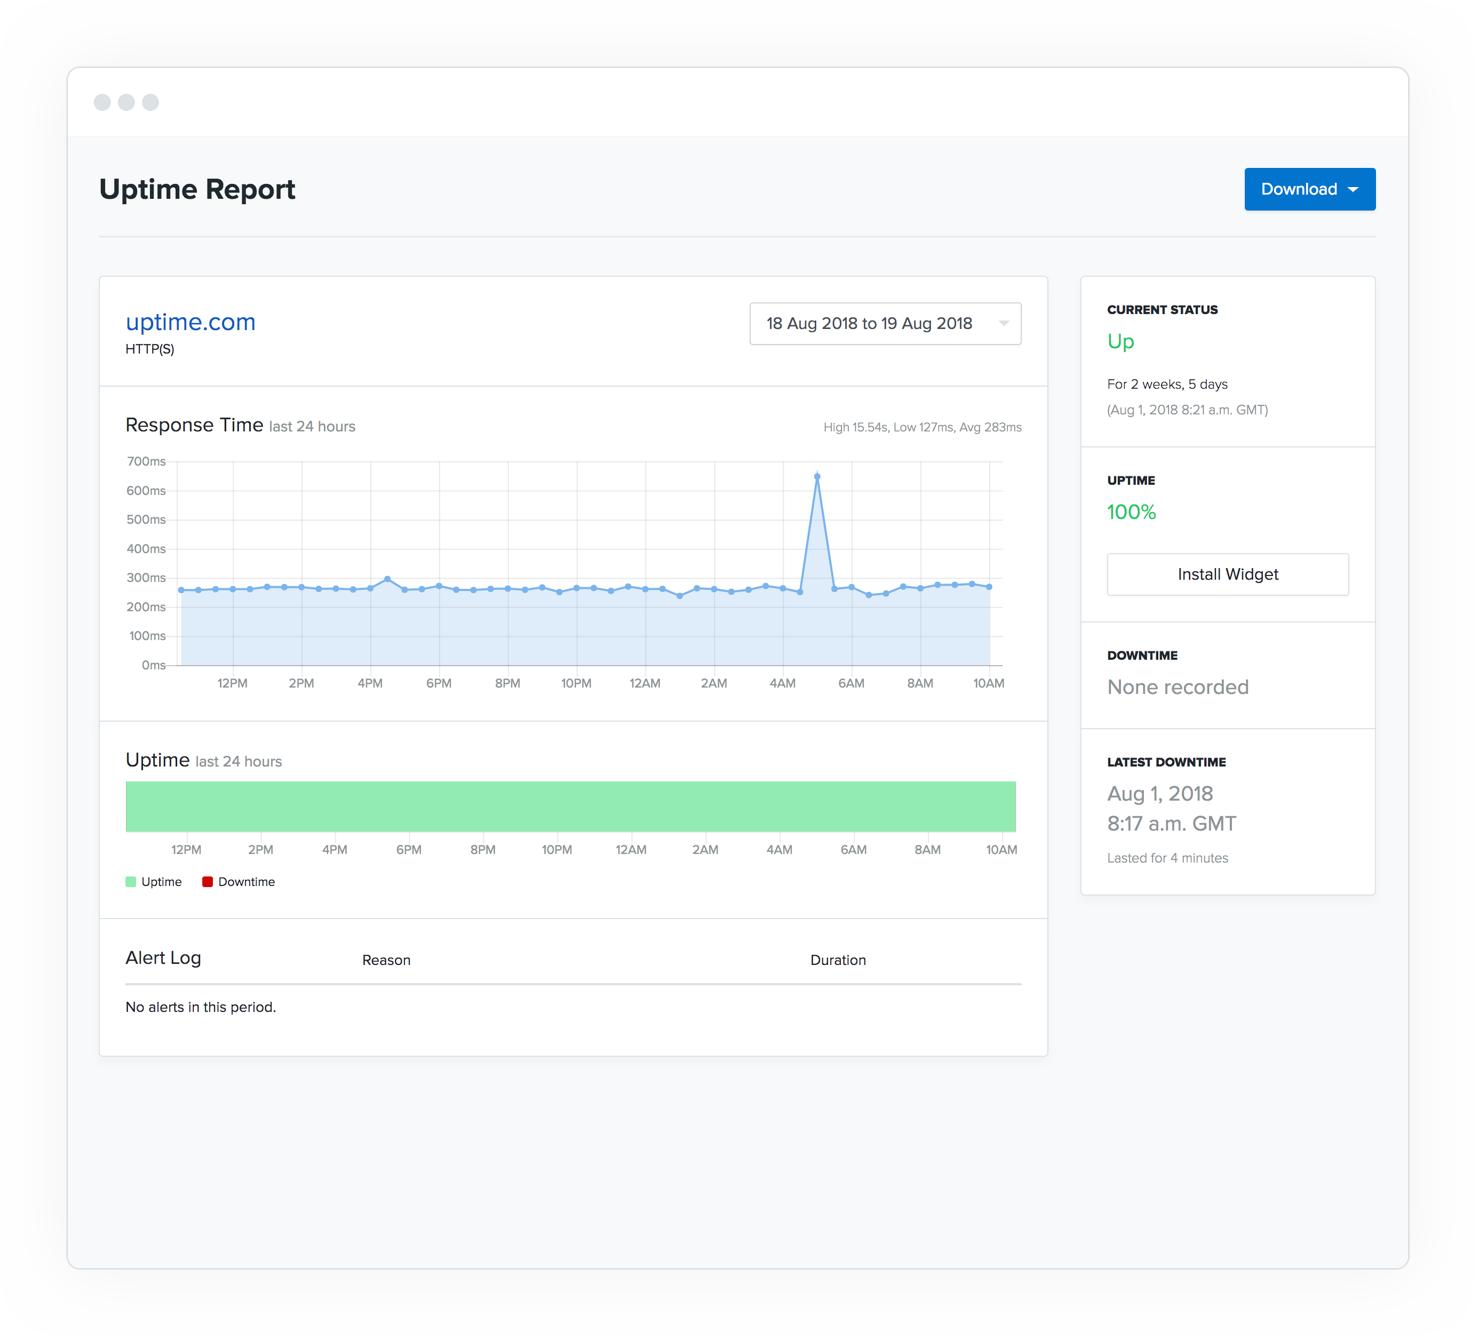Click the 'None recorded' downtime value
1476x1336 pixels.
[x=1178, y=687]
